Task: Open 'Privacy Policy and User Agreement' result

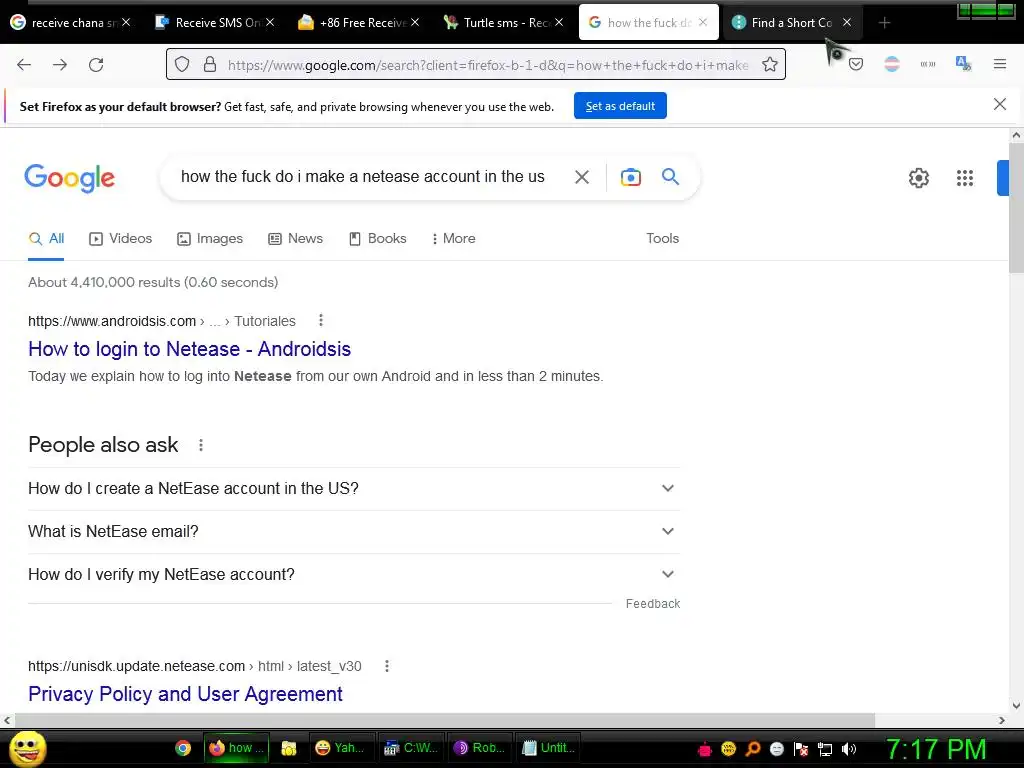Action: [185, 694]
